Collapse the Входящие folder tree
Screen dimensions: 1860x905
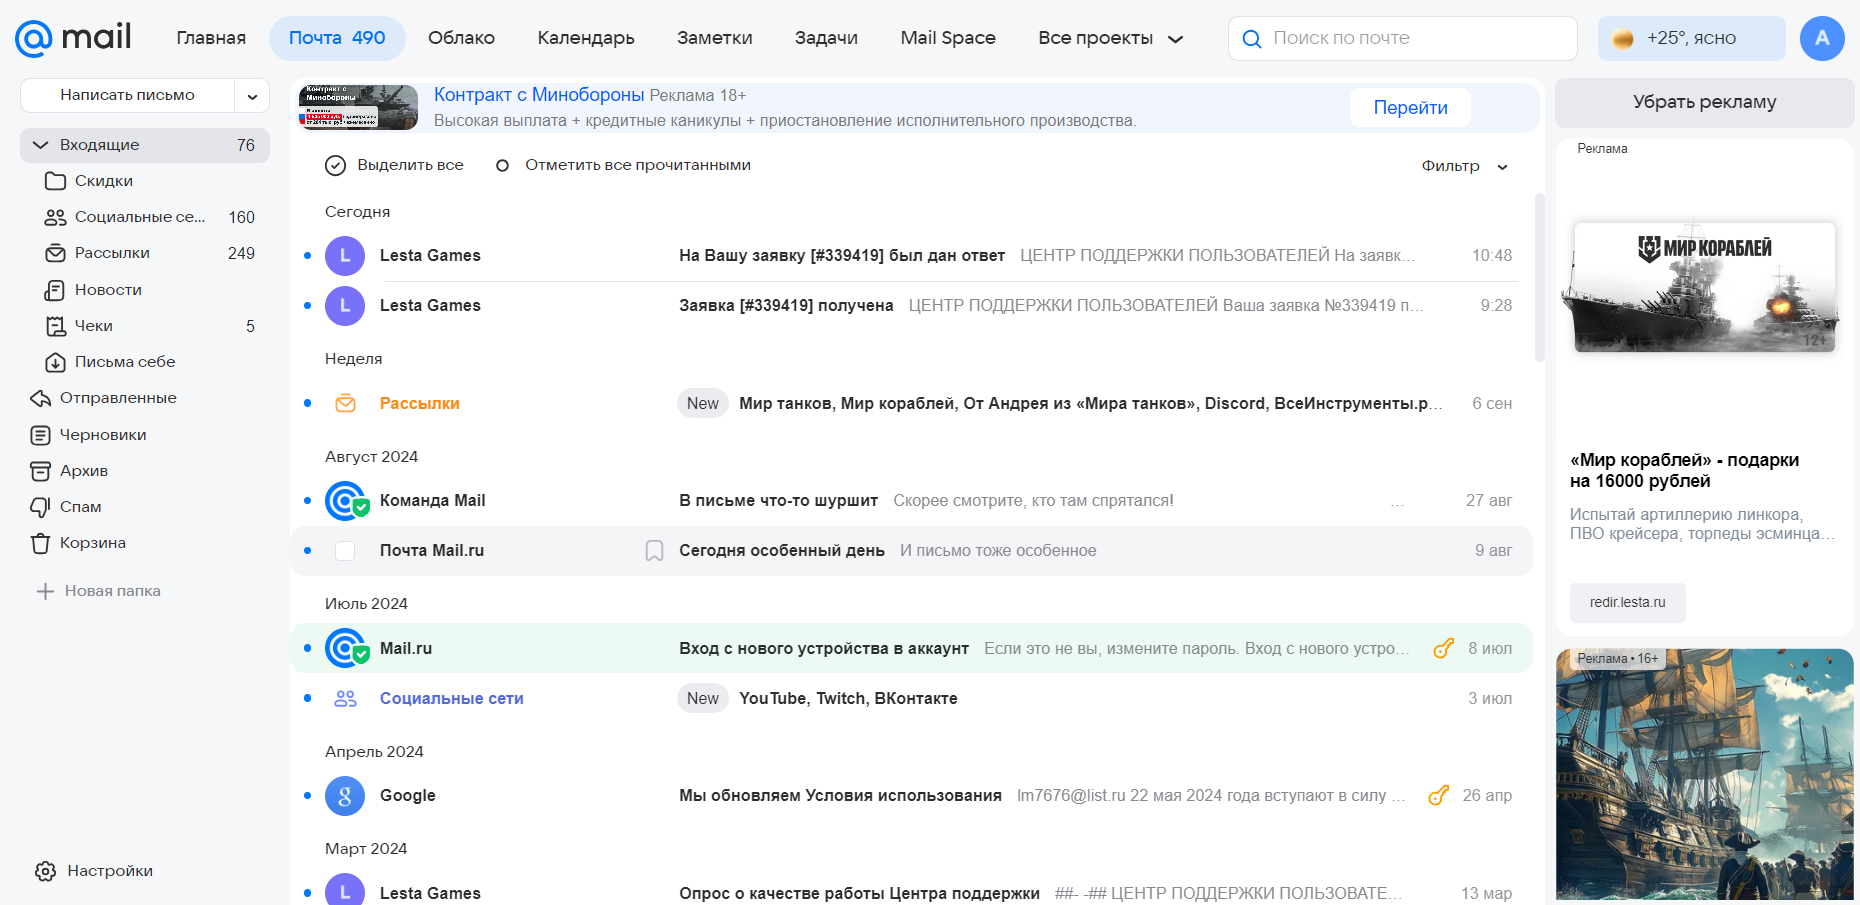coord(40,145)
